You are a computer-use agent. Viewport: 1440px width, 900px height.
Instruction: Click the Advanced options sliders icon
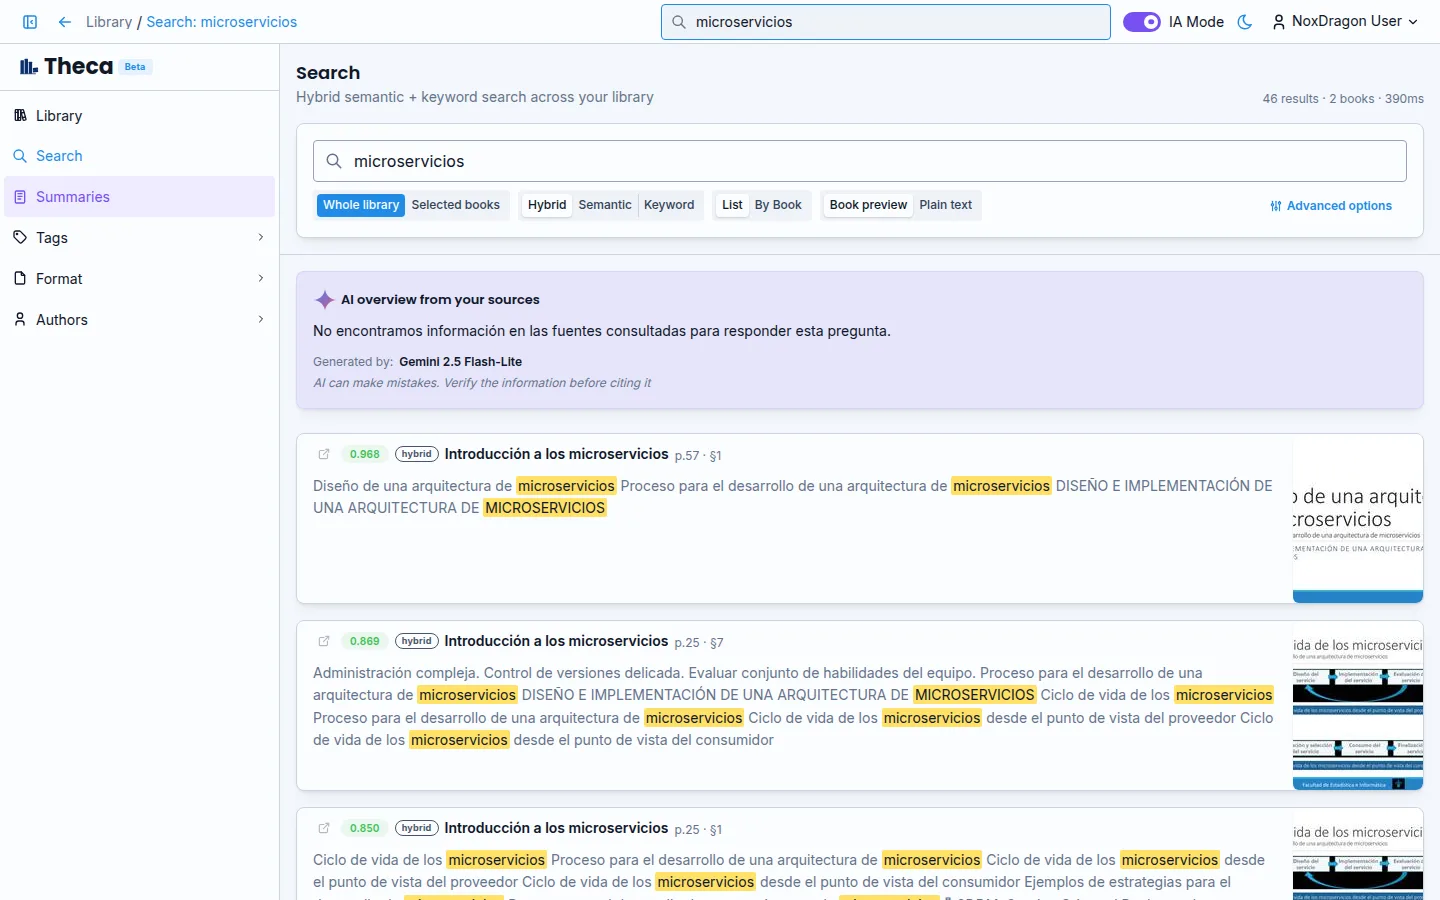[1276, 206]
